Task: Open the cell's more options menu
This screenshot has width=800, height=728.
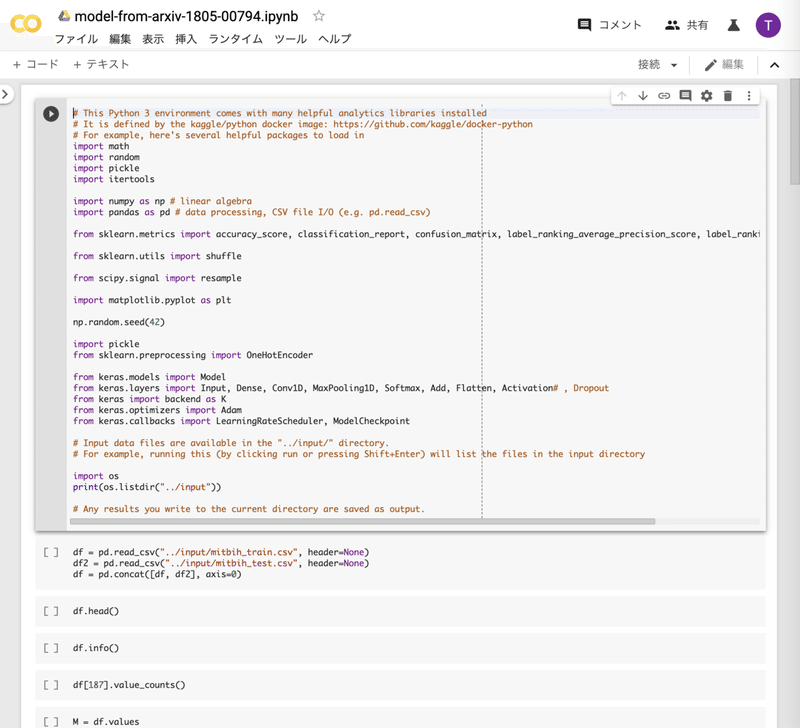Action: [x=749, y=95]
